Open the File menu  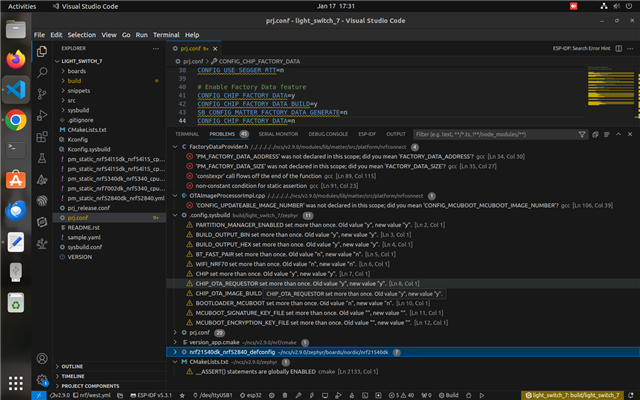pyautogui.click(x=39, y=35)
